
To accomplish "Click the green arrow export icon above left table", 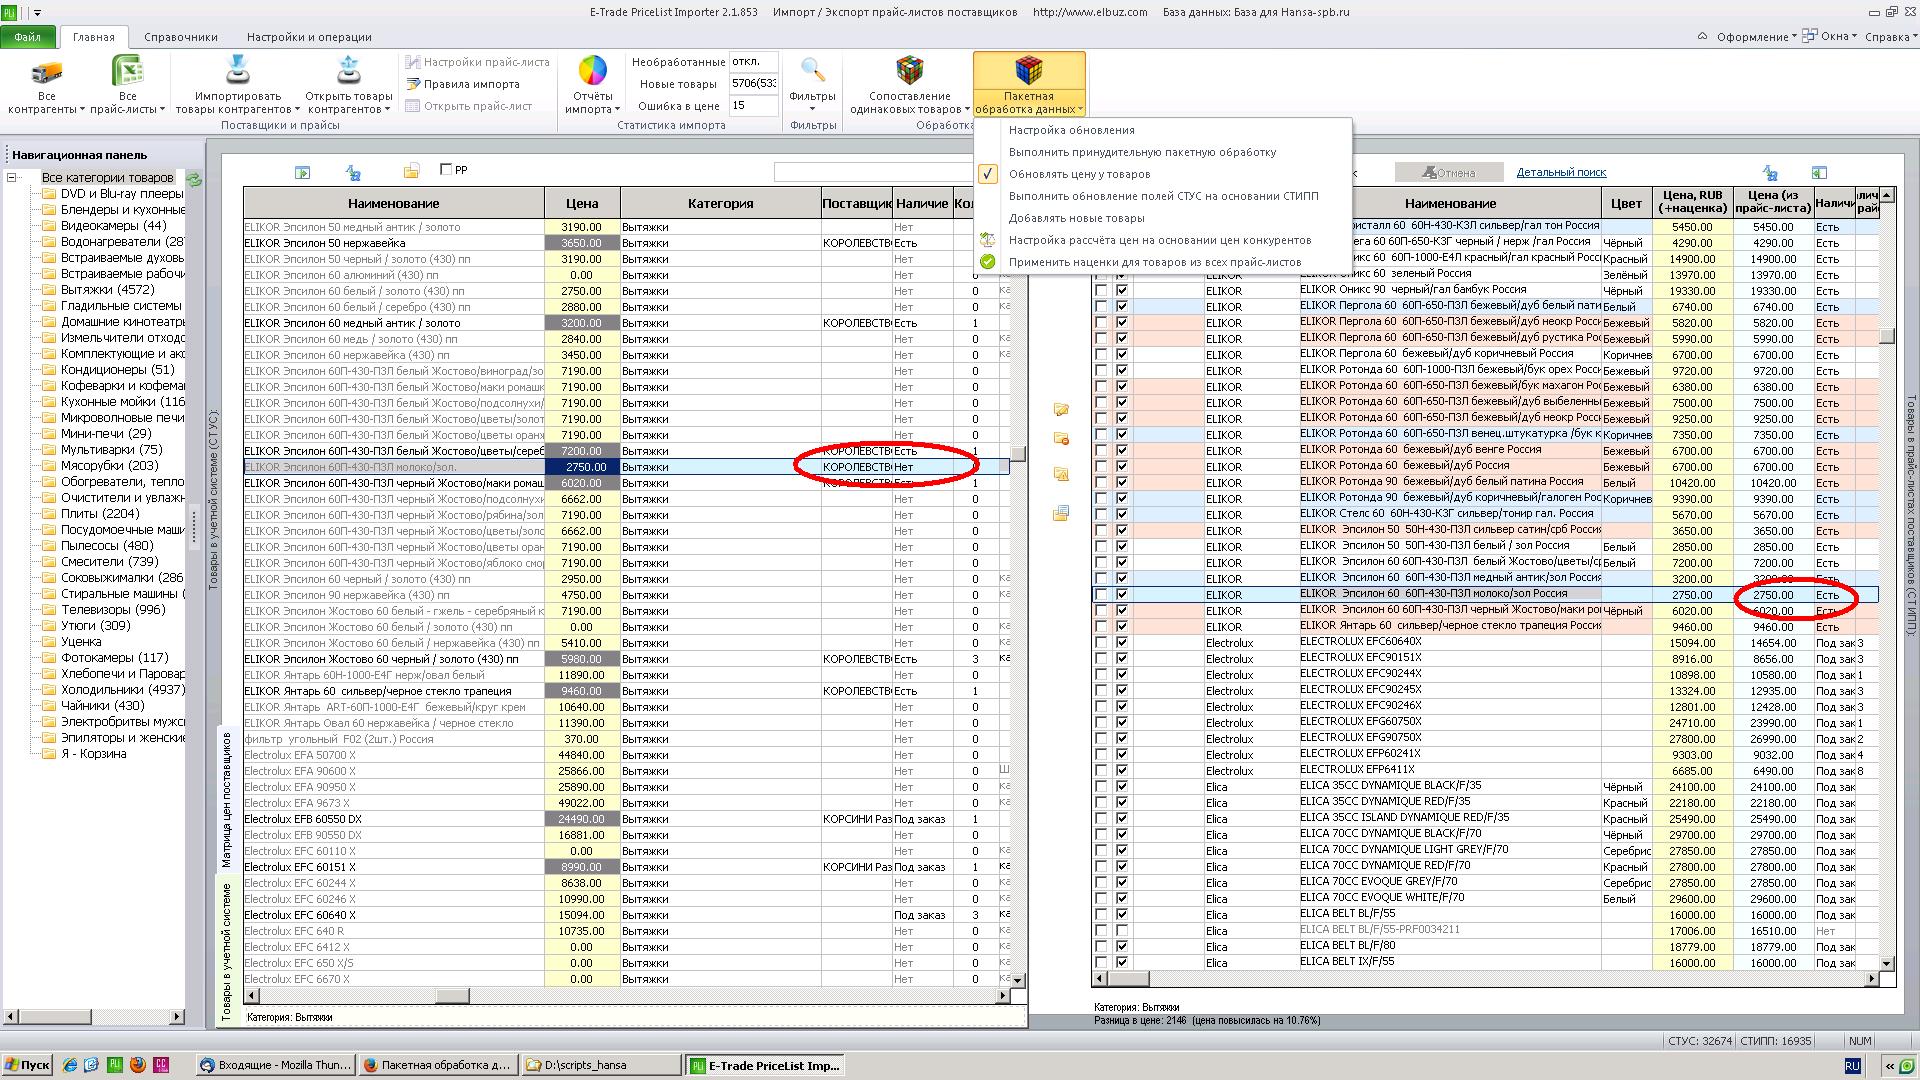I will [302, 172].
